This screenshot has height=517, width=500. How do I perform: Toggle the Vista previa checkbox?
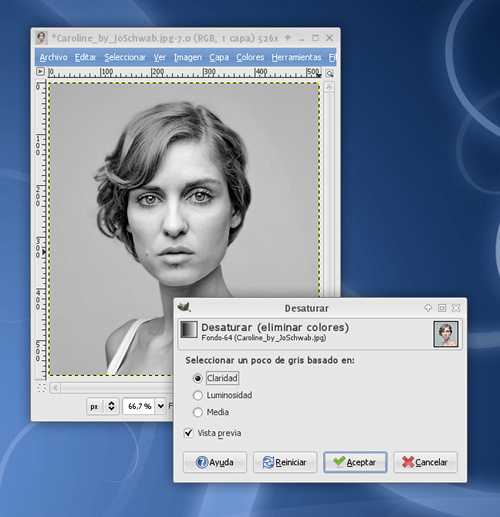click(189, 433)
